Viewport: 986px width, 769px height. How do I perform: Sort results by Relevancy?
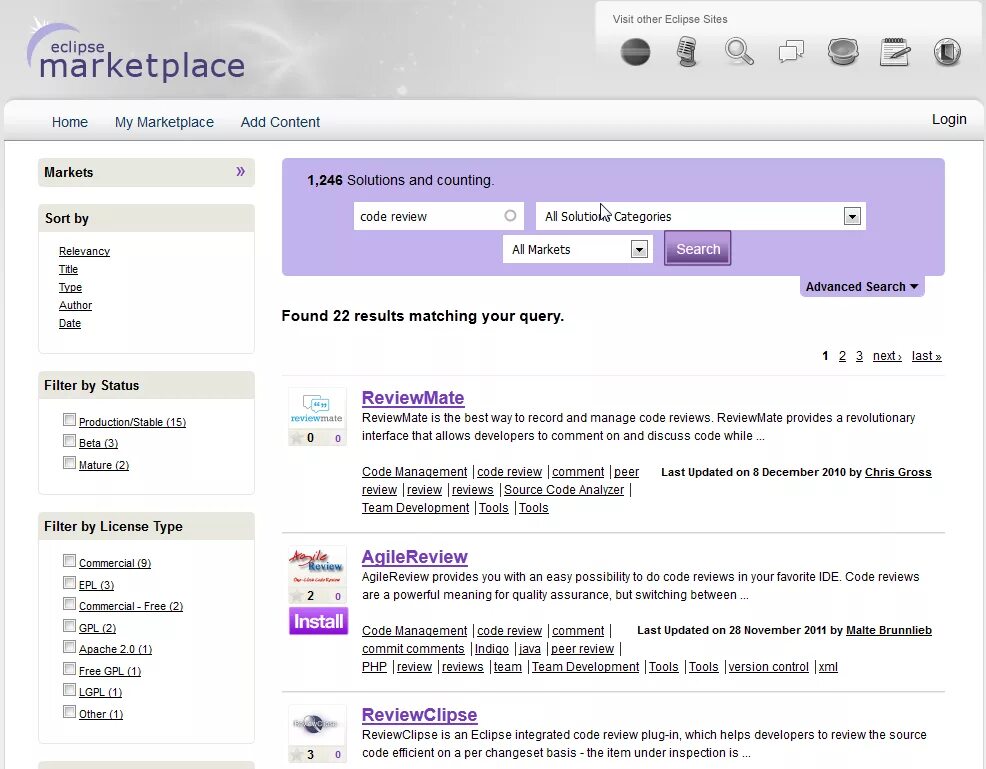coord(84,251)
